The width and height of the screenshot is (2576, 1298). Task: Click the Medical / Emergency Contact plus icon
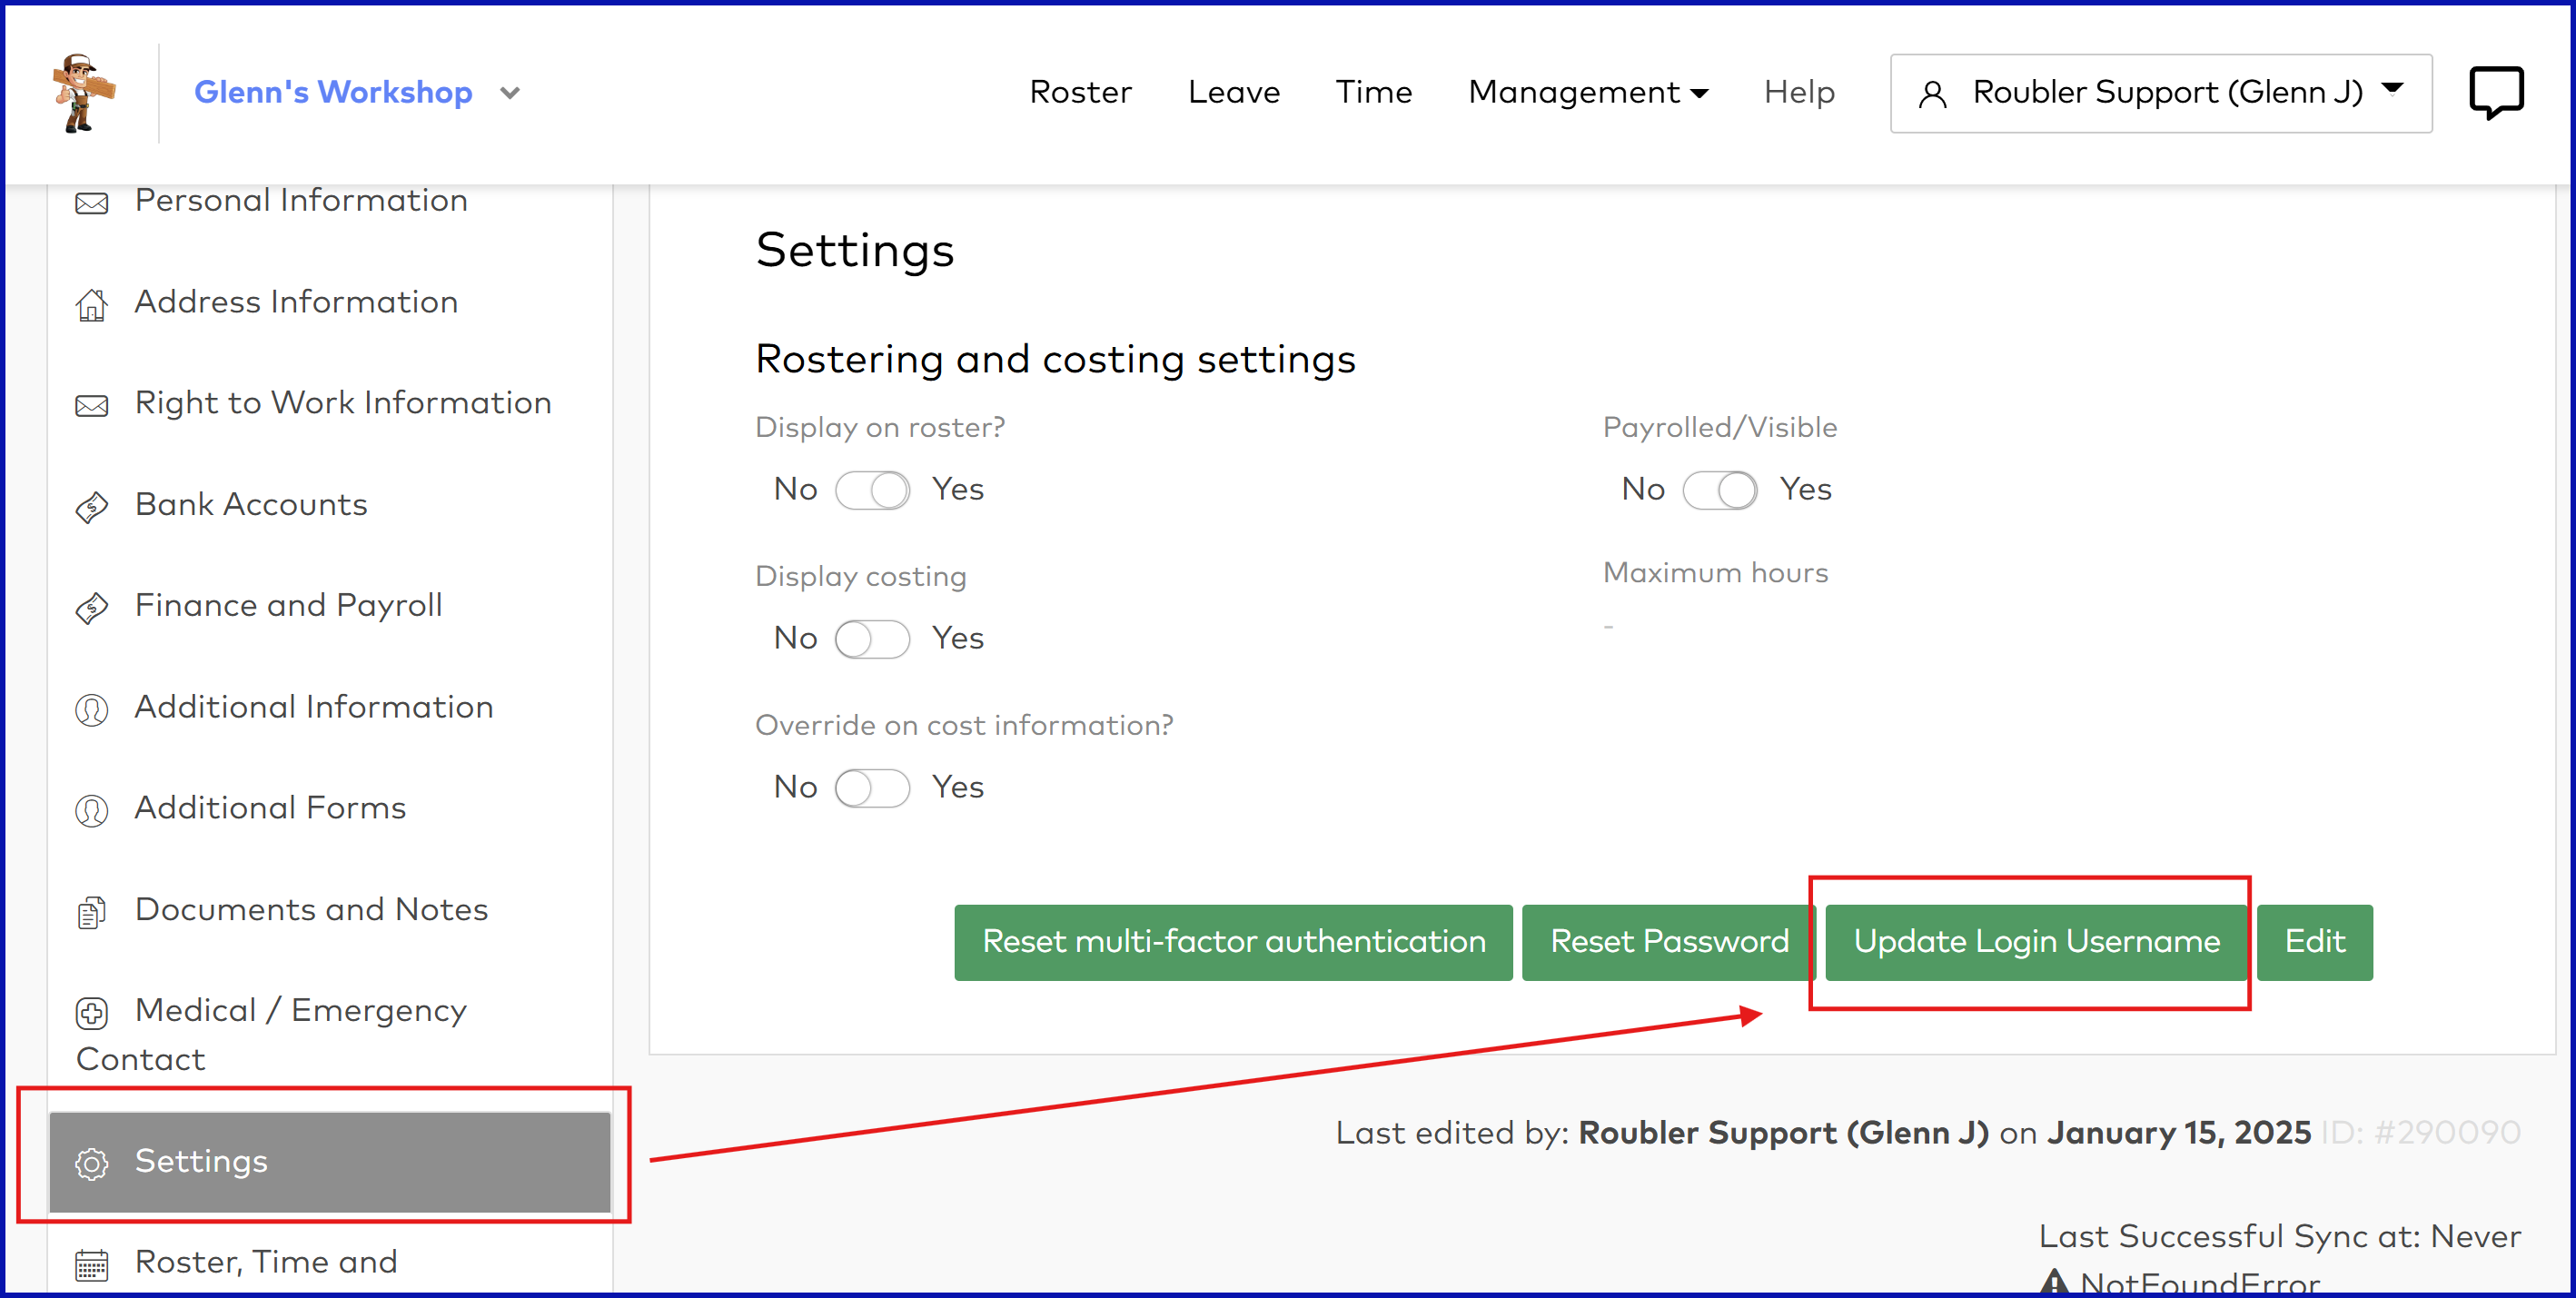pos(91,1013)
